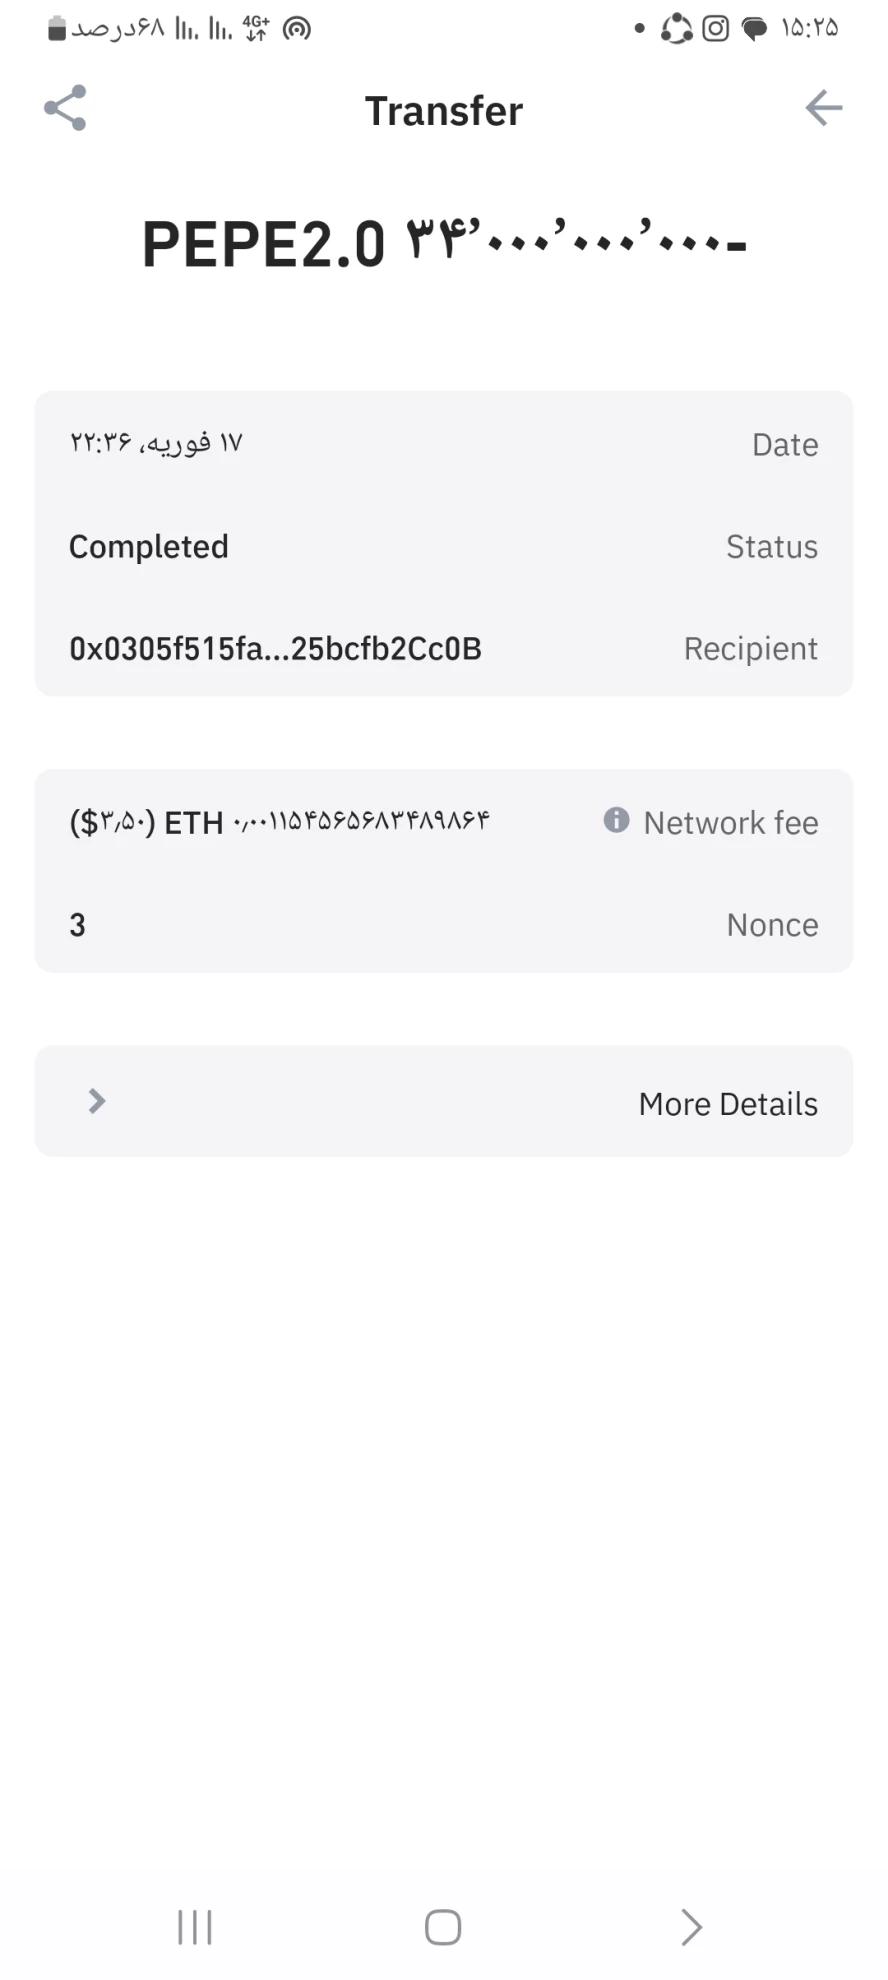
Task: Tap the chat bubble notification icon
Action: tap(755, 29)
